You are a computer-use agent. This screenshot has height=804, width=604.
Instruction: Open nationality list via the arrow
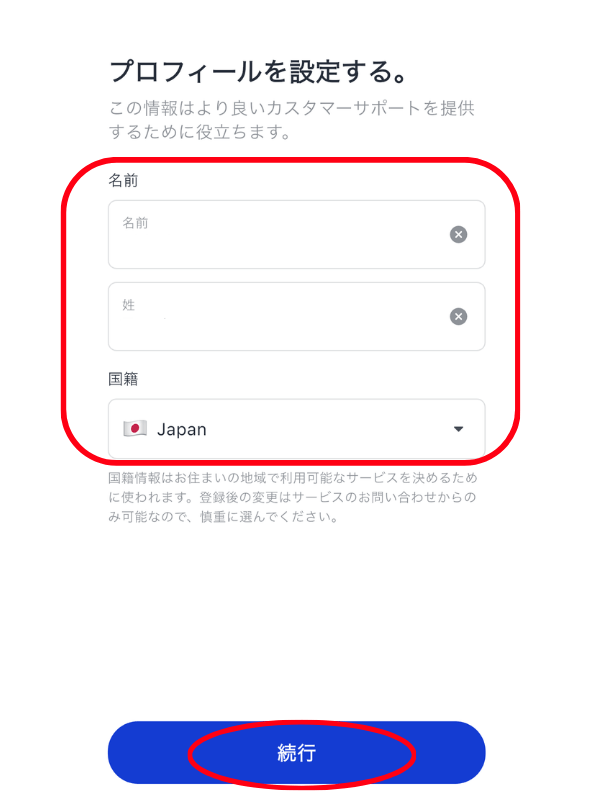click(458, 429)
